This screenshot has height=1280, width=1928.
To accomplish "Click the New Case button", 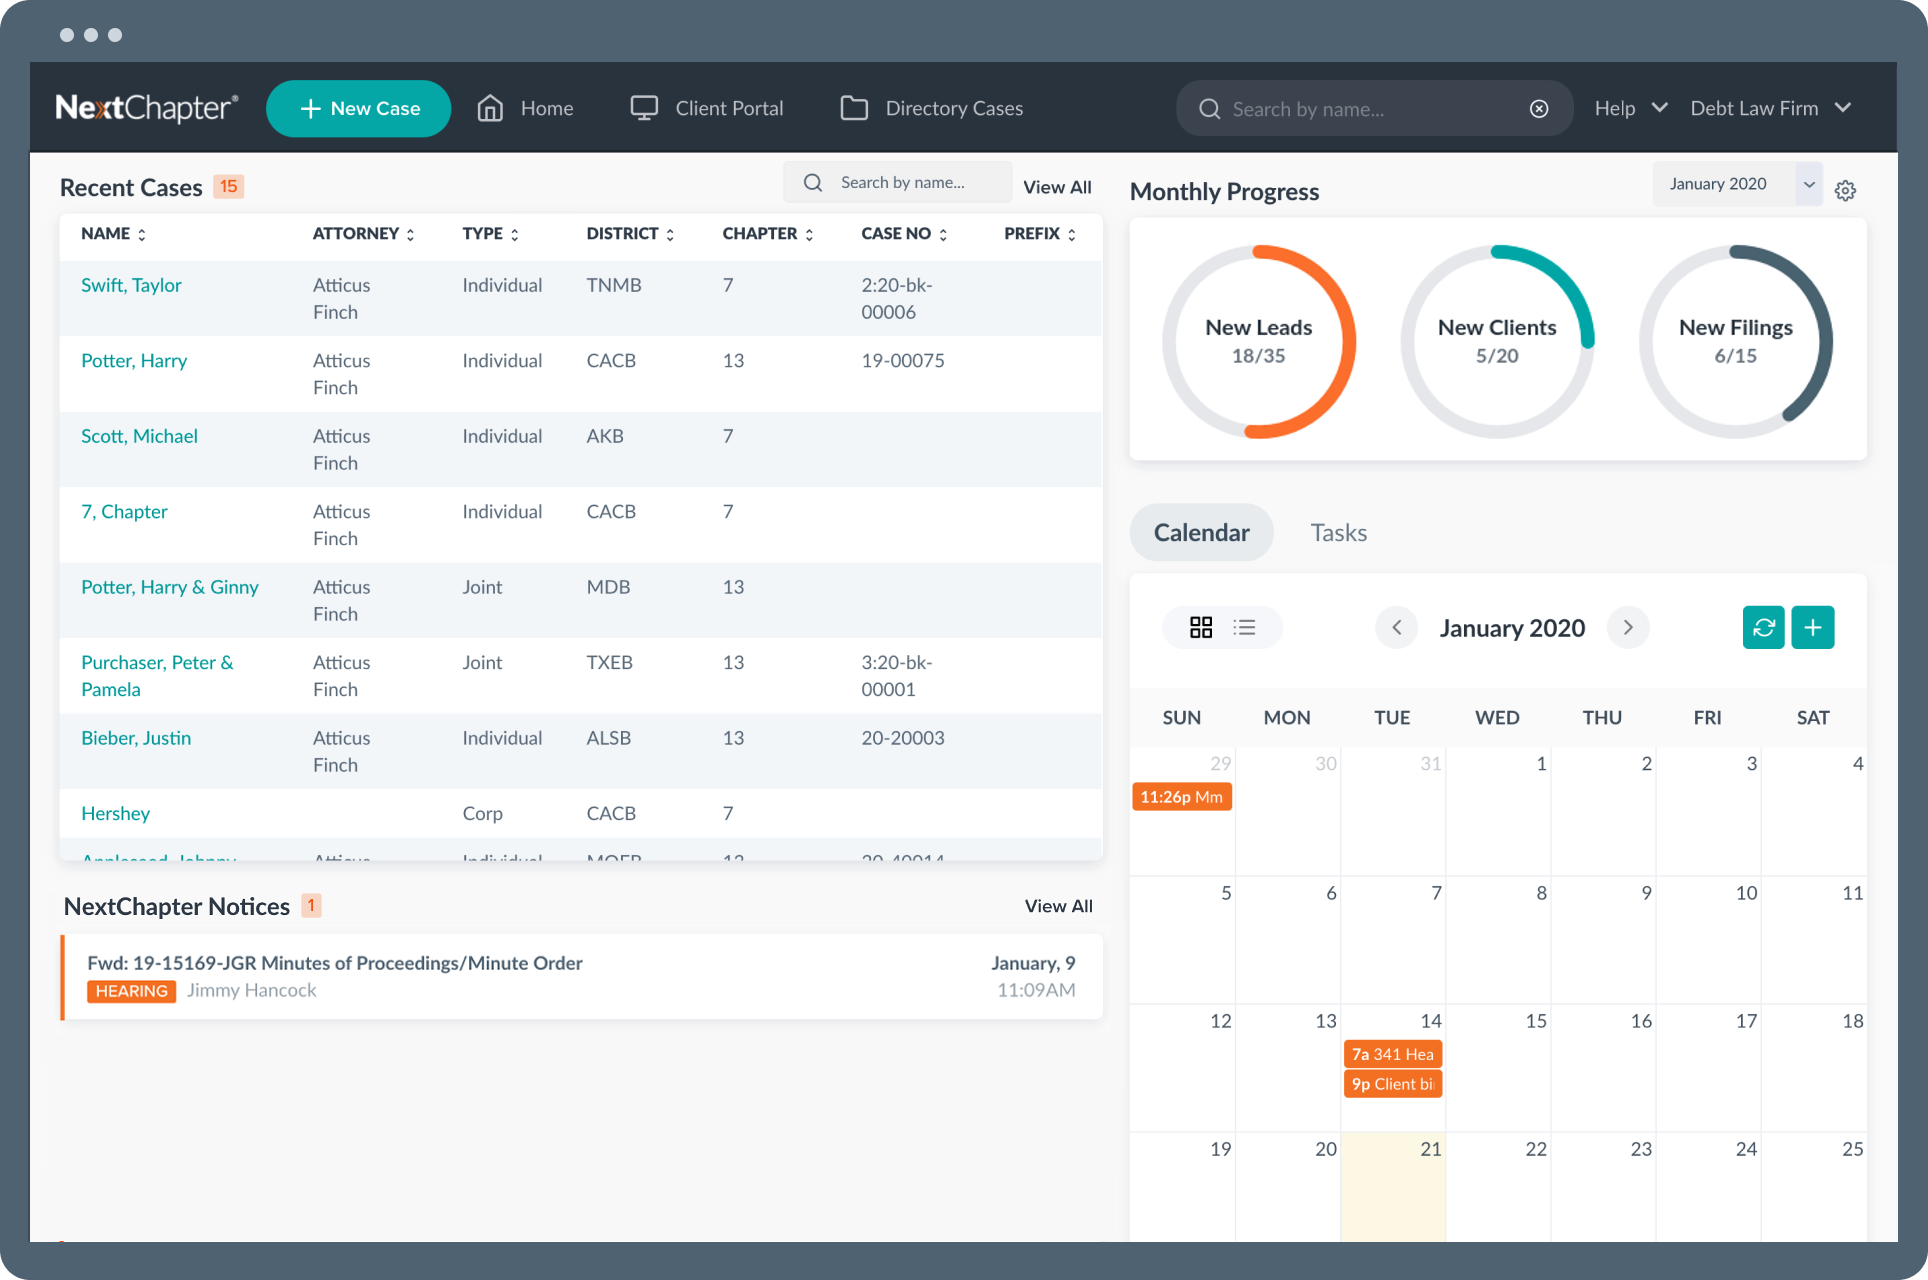I will pos(358,106).
